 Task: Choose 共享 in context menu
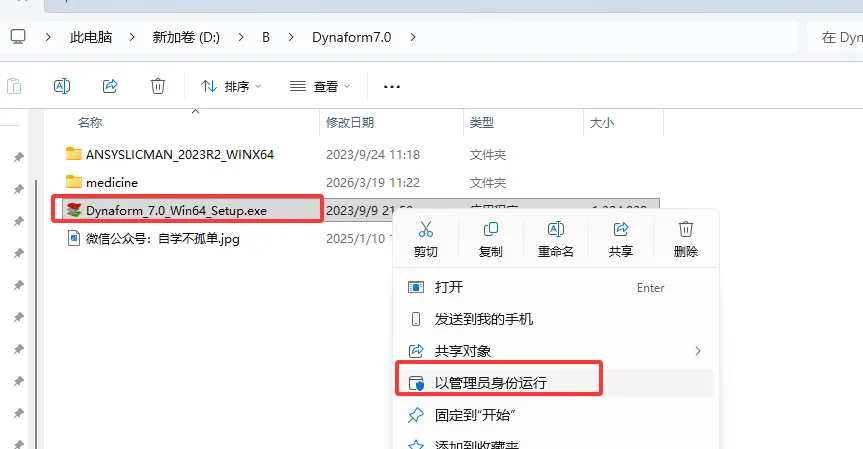[x=620, y=239]
